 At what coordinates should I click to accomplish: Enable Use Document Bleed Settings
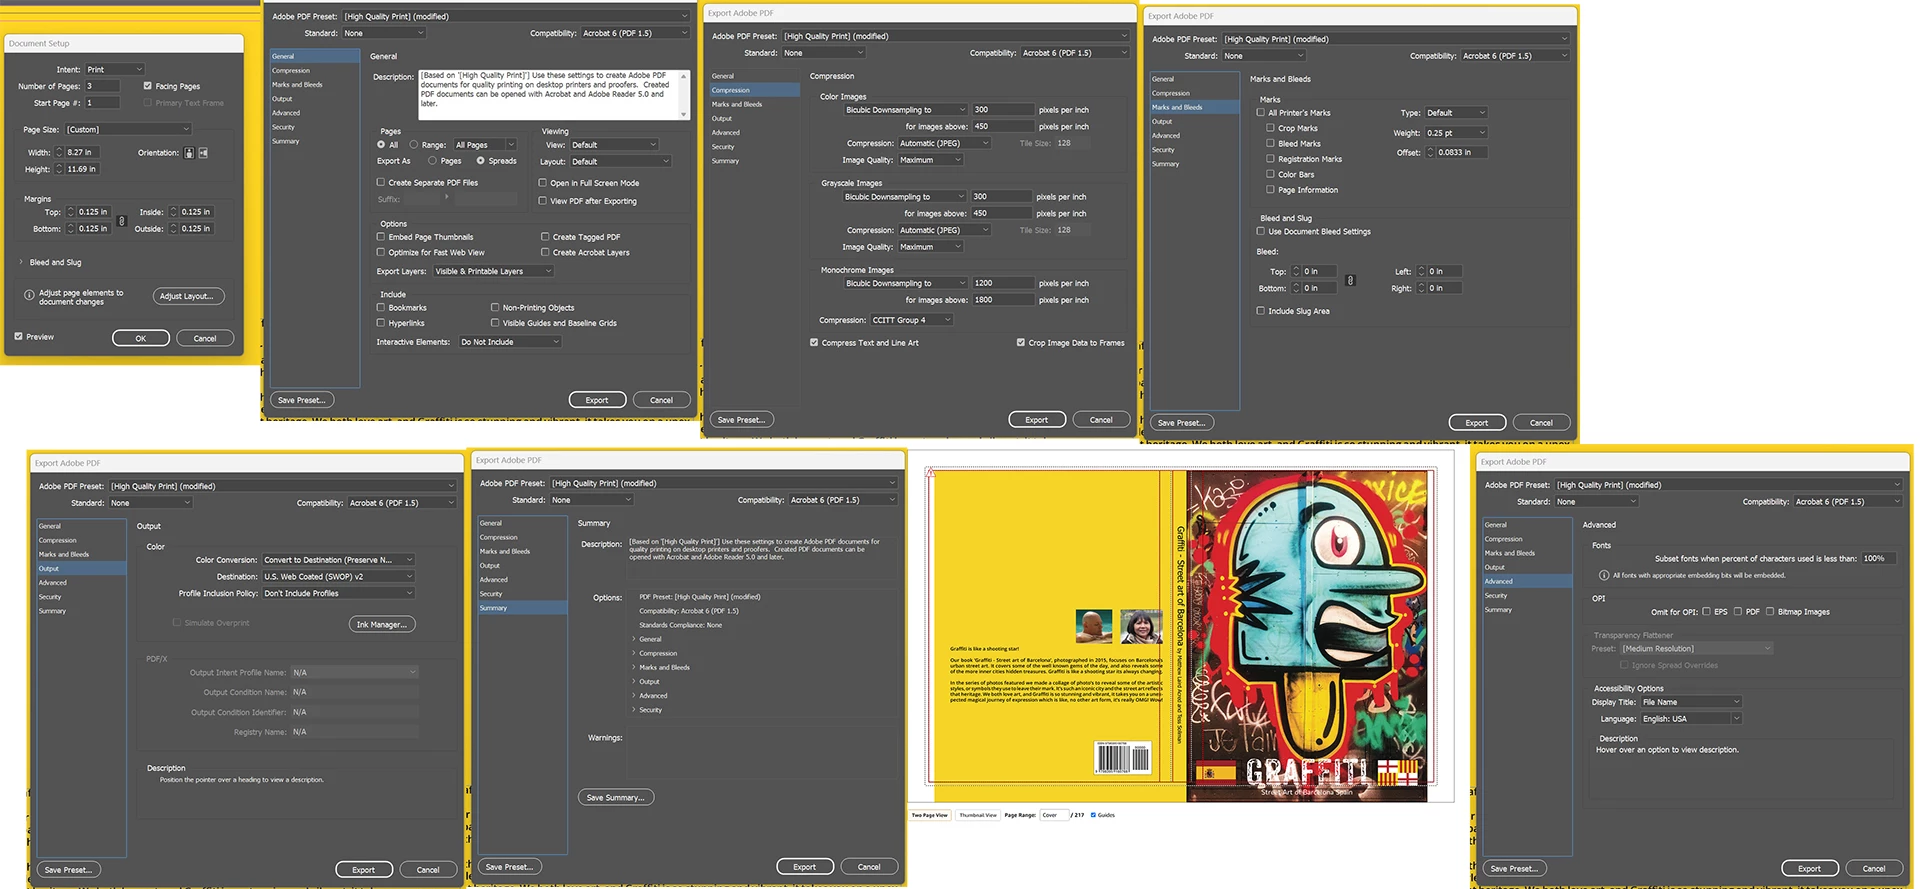point(1261,231)
